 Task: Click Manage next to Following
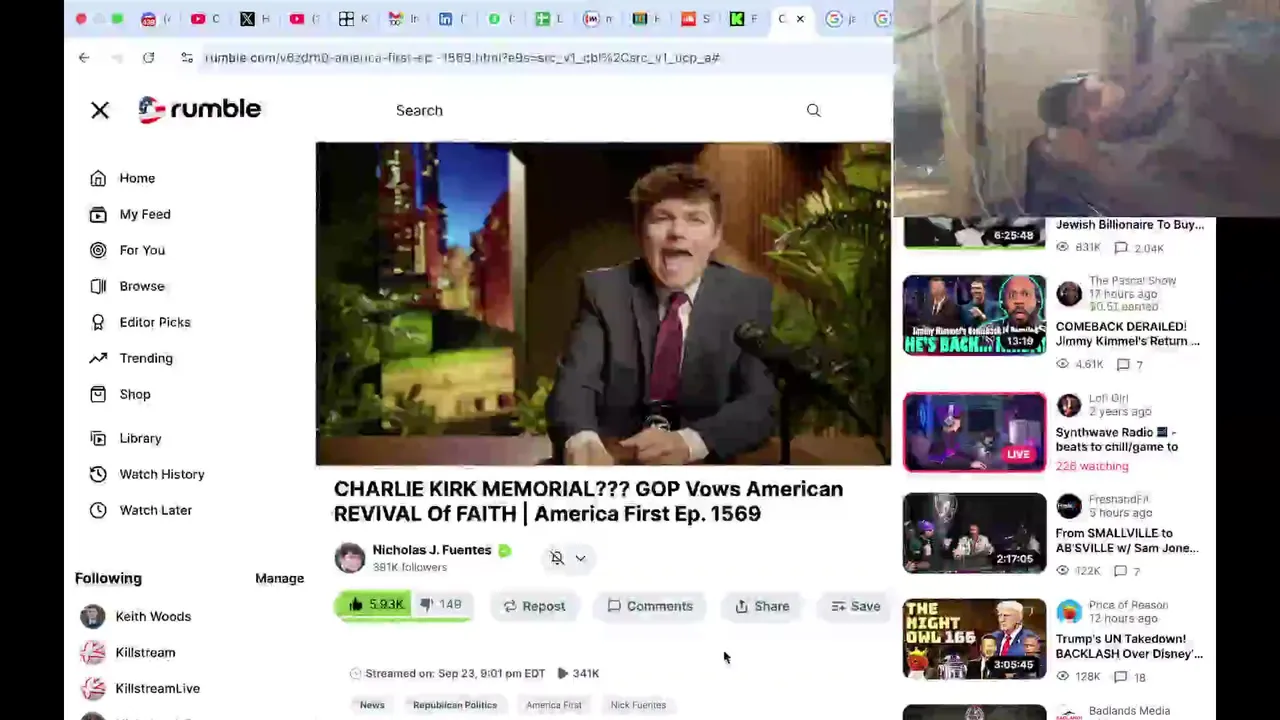pyautogui.click(x=279, y=578)
